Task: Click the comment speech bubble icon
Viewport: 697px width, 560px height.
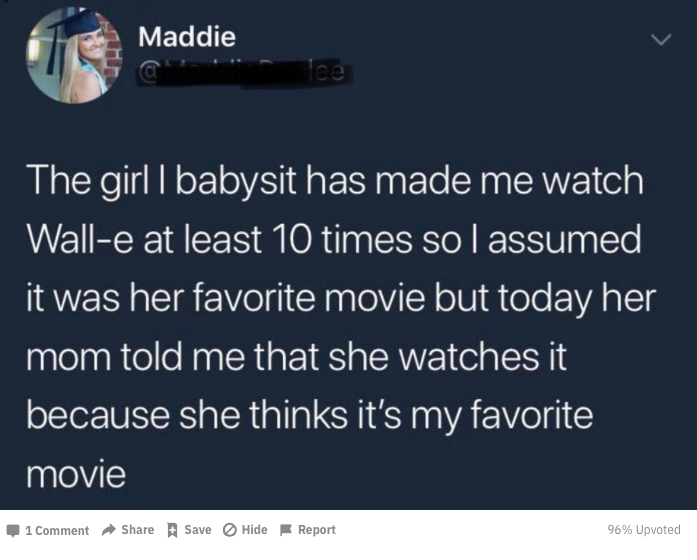Action: pyautogui.click(x=13, y=530)
